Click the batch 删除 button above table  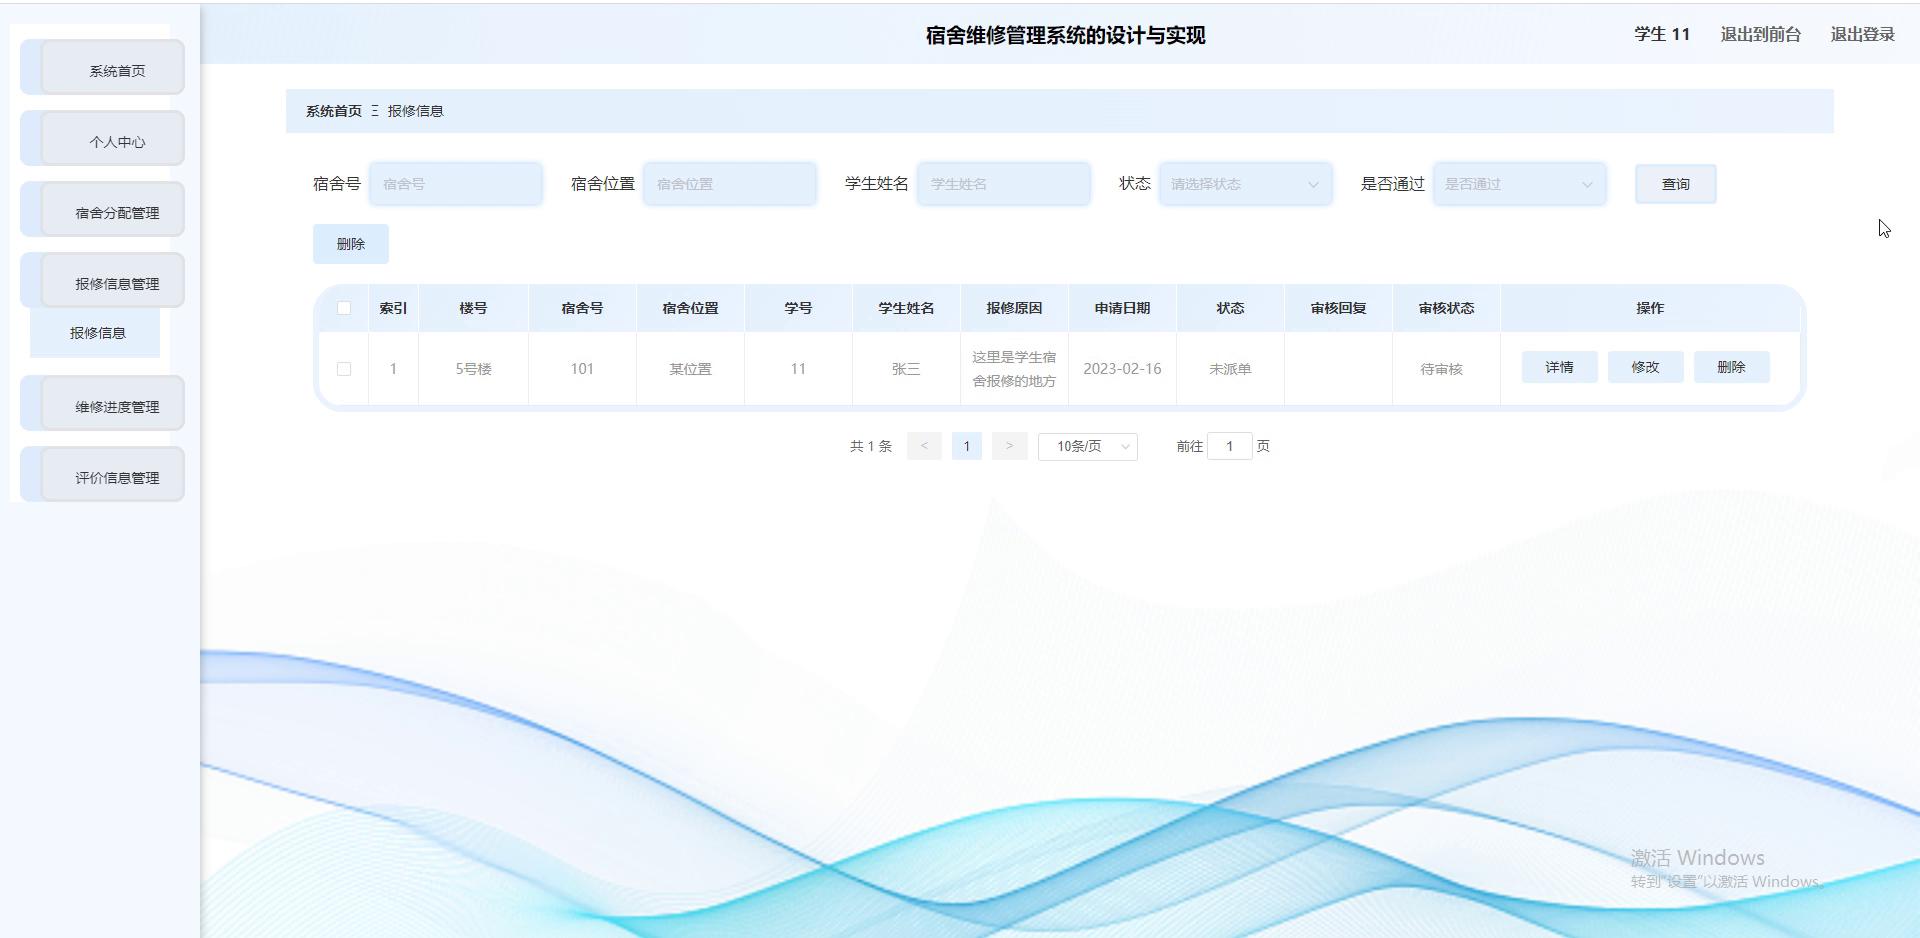coord(351,244)
